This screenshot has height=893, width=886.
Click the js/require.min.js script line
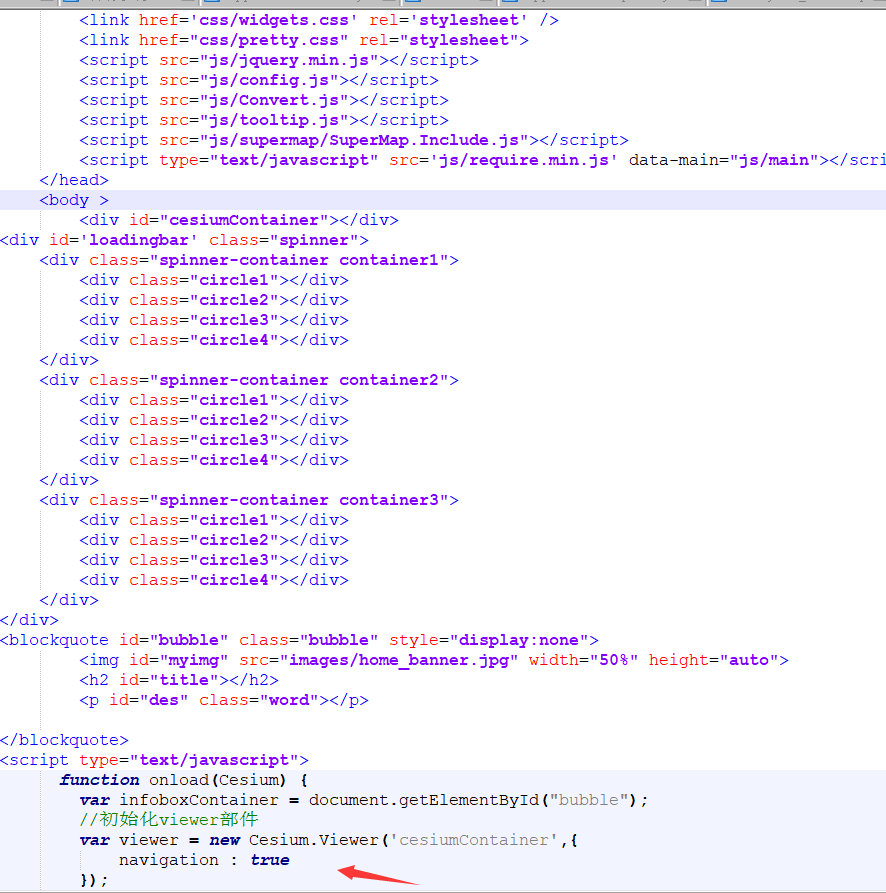pos(482,160)
